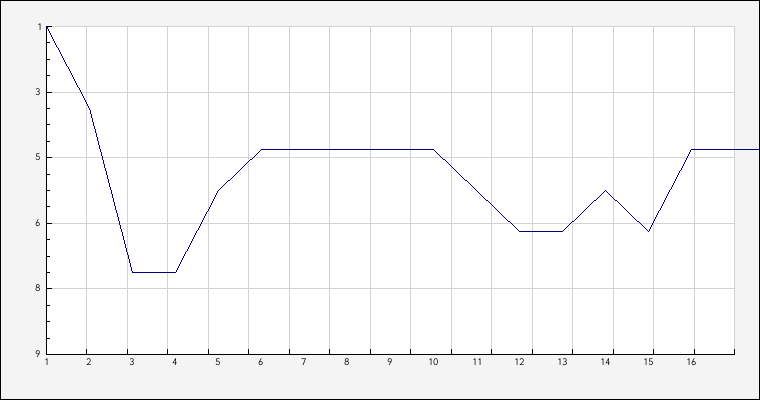760x400 pixels.
Task: Click y-axis label "3"
Action: 38,92
